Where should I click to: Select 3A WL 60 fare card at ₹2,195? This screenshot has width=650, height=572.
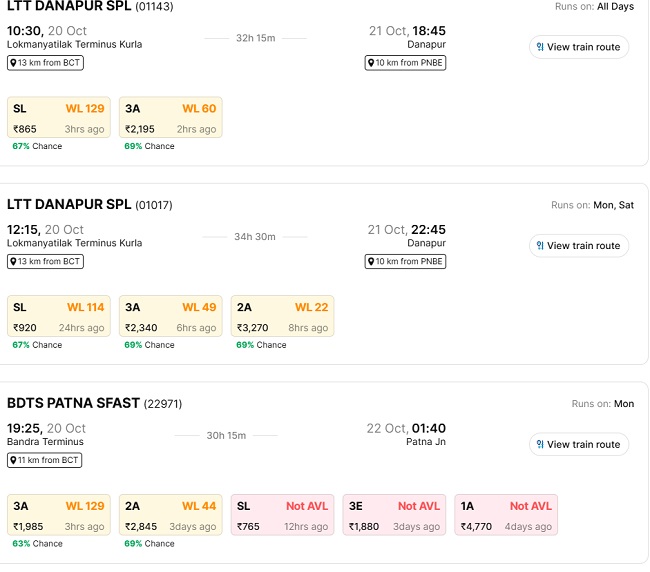(x=170, y=118)
